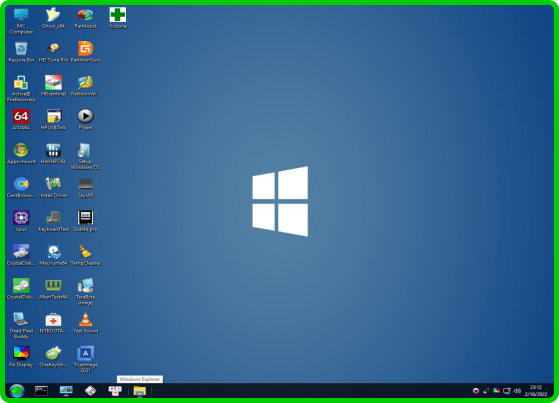The height and width of the screenshot is (403, 559).
Task: Launch Command Prompt from the taskbar
Action: point(41,391)
